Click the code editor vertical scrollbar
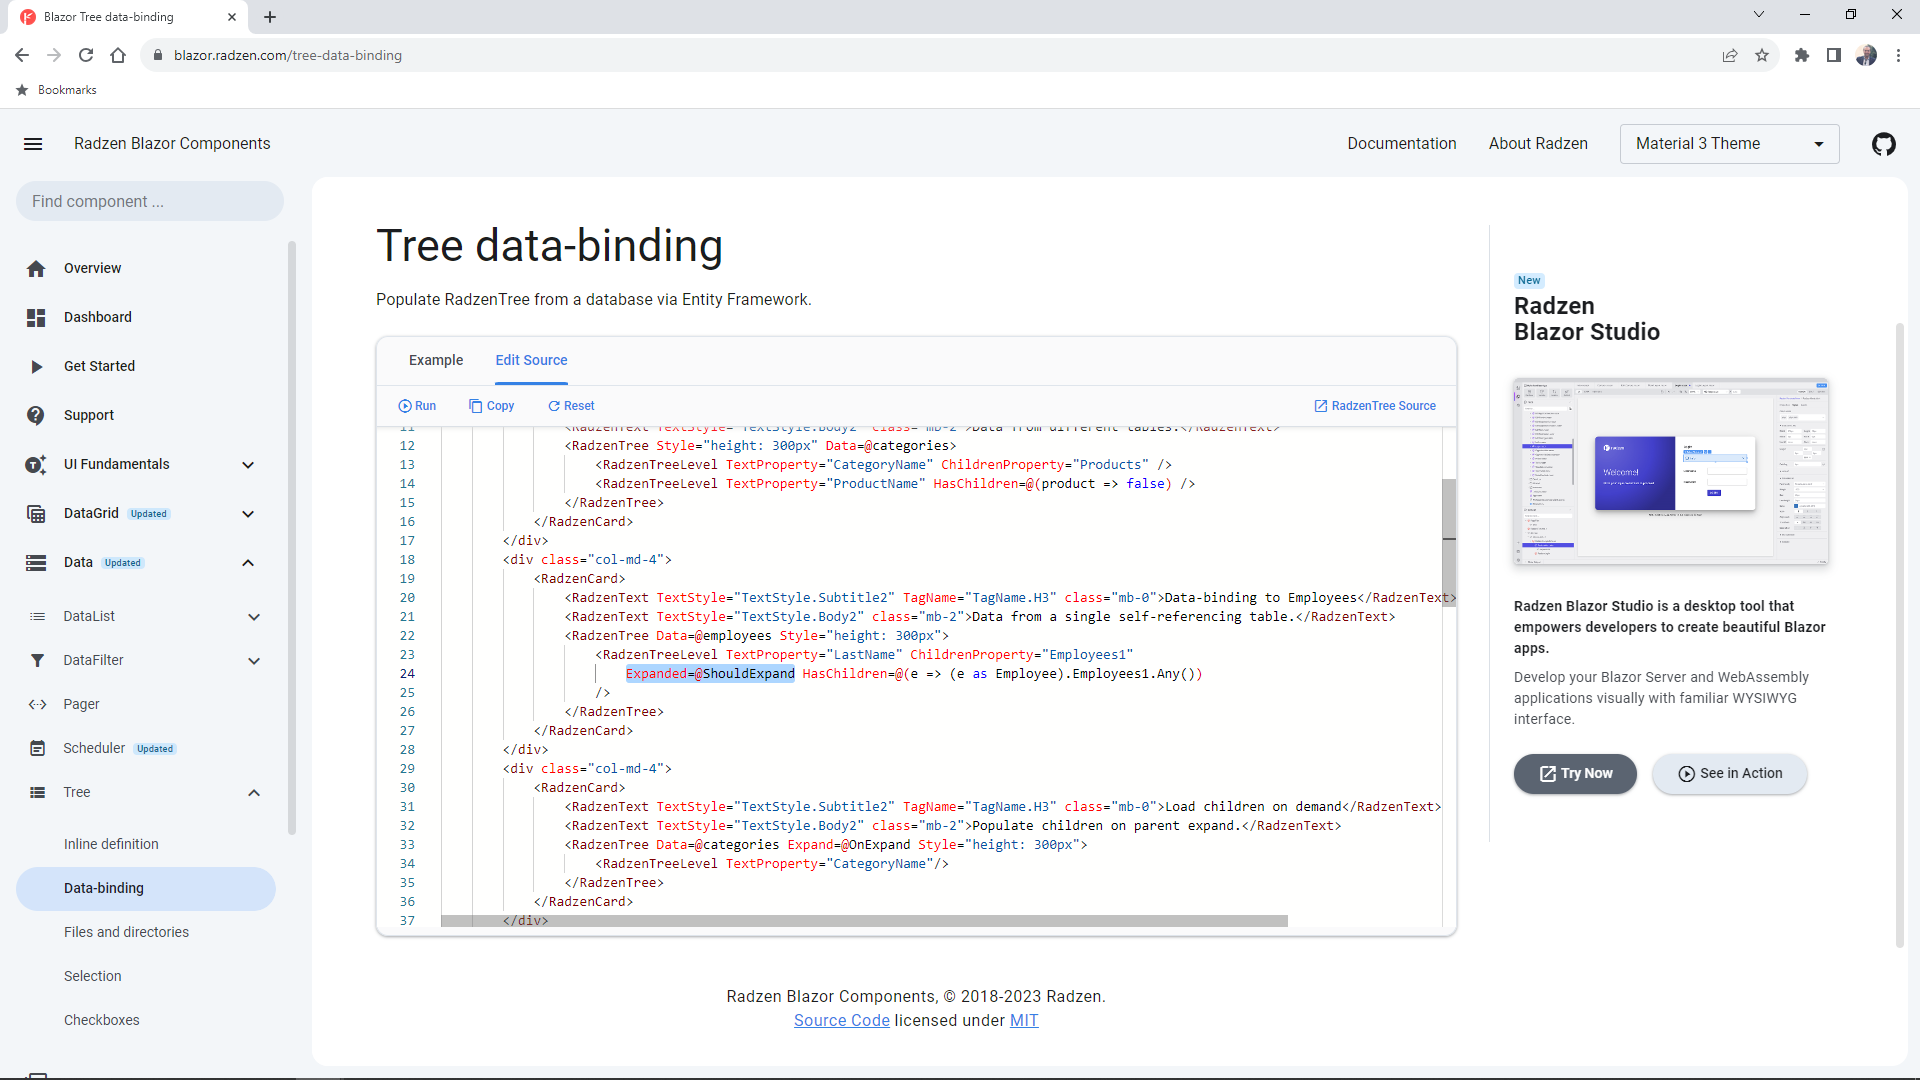 (x=1449, y=541)
